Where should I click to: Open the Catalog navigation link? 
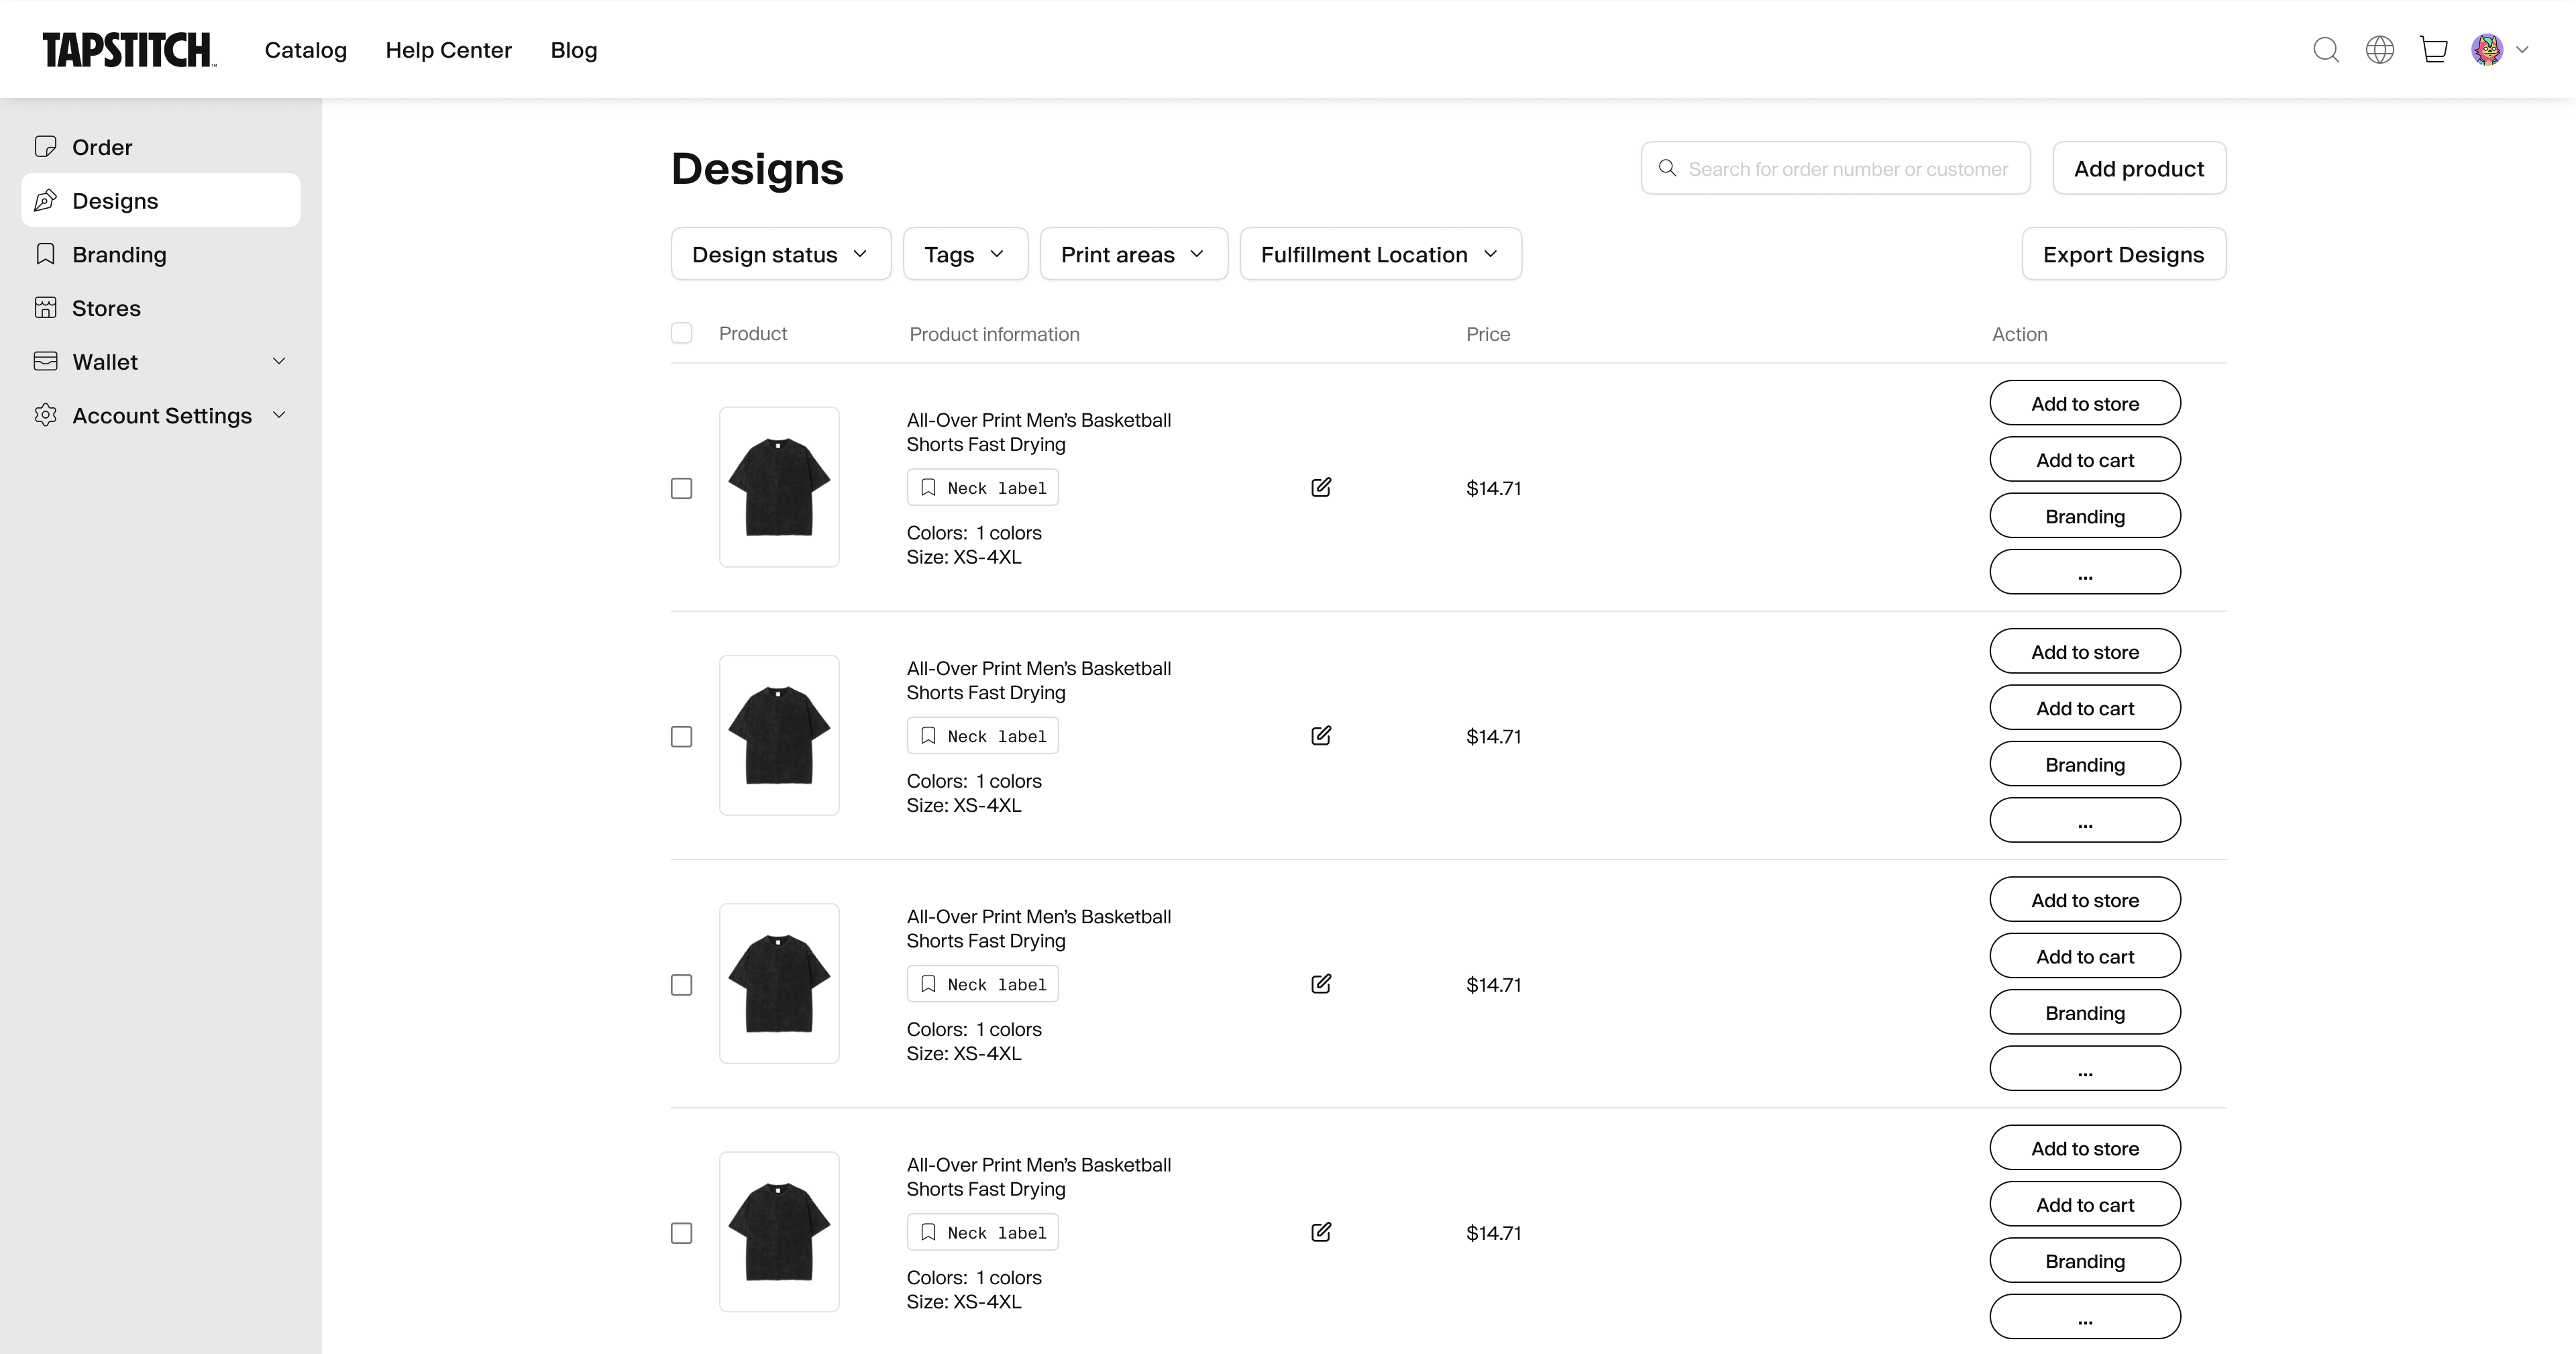coord(305,50)
